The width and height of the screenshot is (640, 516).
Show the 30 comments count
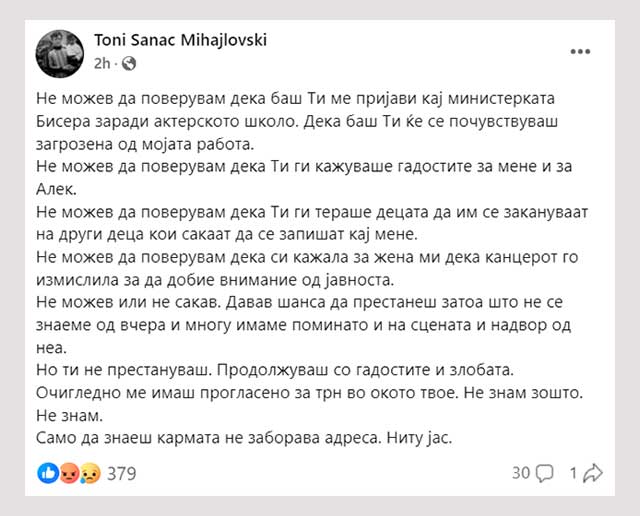[x=520, y=473]
